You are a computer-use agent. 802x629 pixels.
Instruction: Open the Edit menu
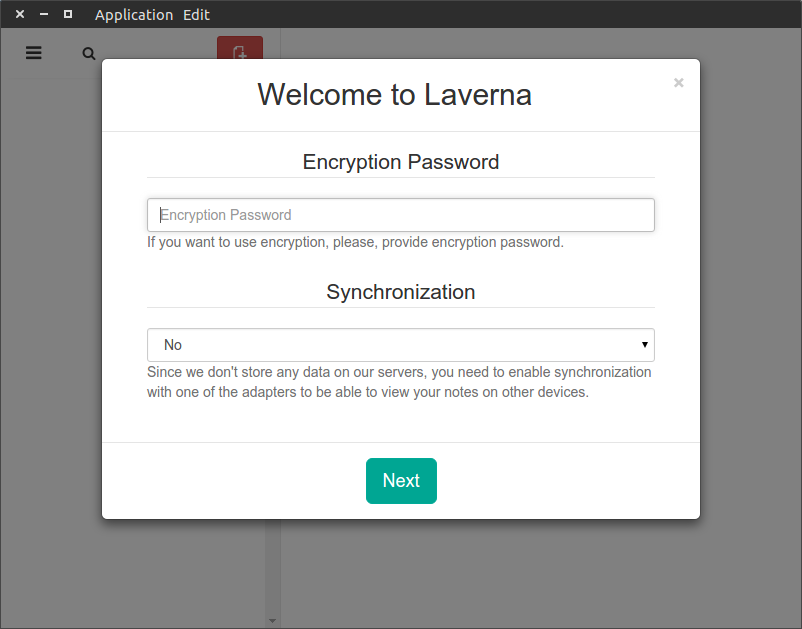pyautogui.click(x=196, y=15)
